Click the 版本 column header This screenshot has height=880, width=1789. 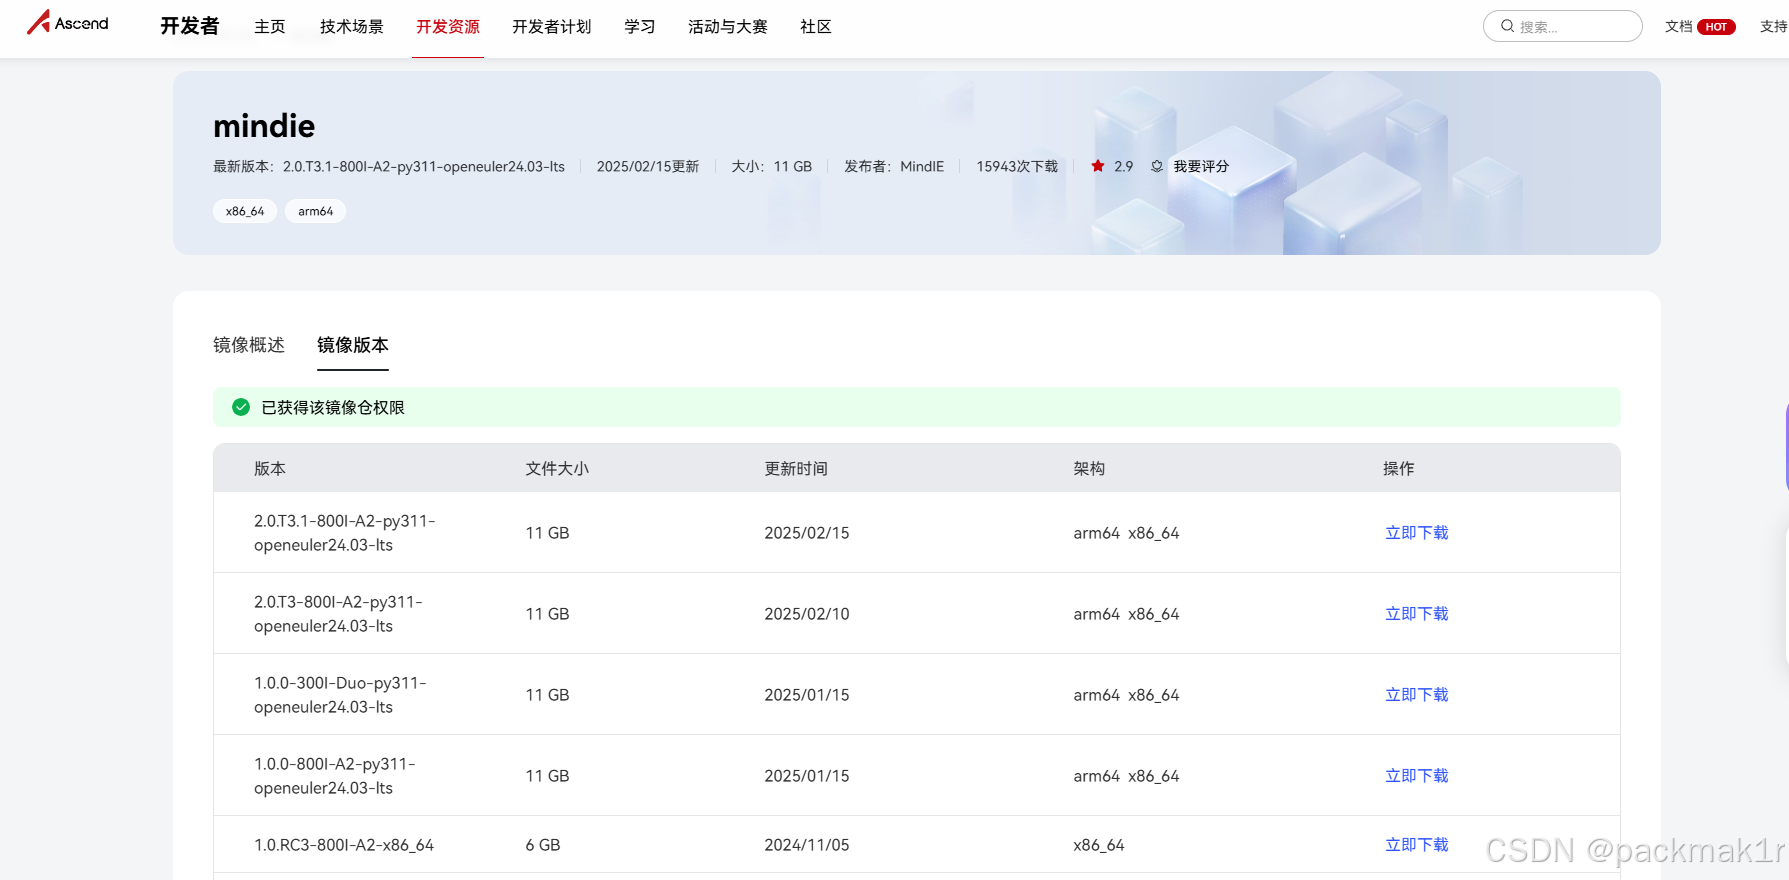pos(270,468)
